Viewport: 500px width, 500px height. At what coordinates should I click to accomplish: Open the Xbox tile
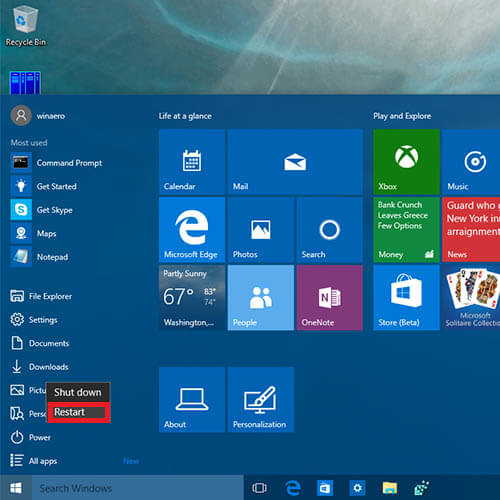coord(407,162)
